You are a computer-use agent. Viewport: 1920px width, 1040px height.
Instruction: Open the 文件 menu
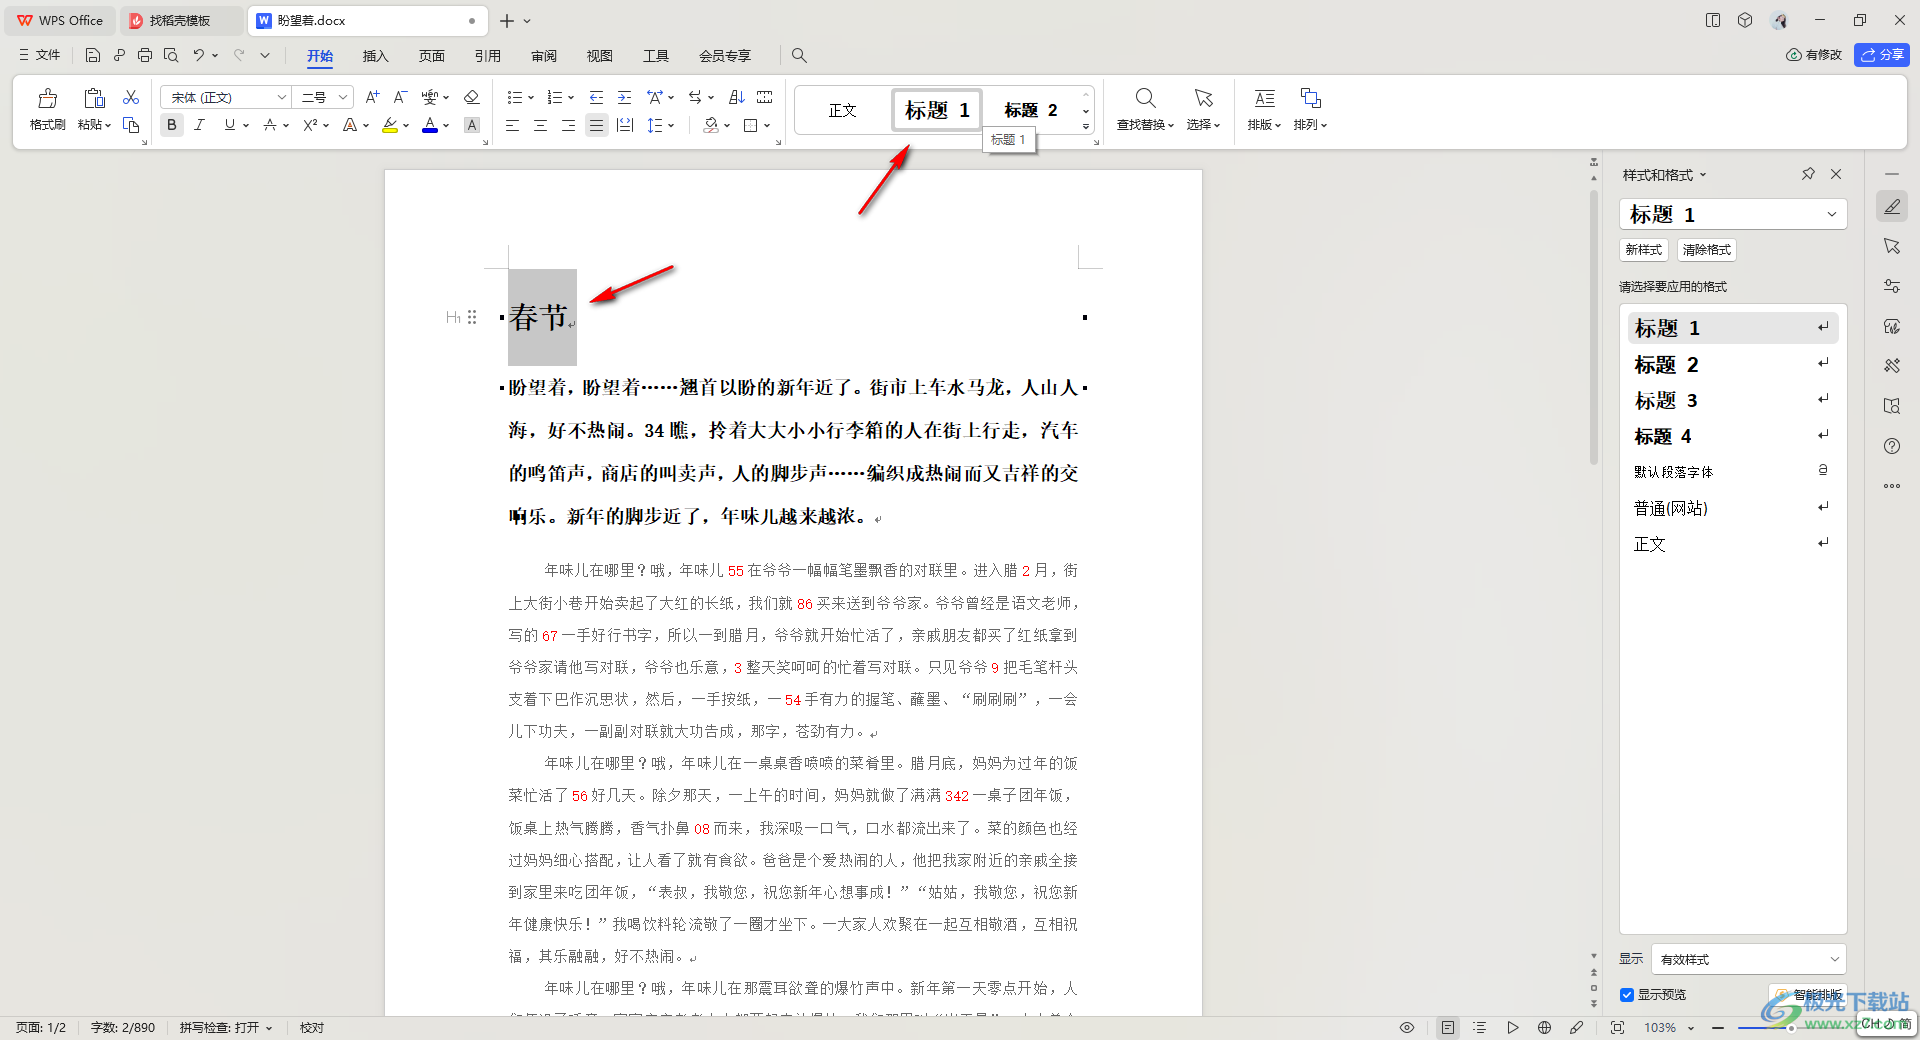(39, 55)
